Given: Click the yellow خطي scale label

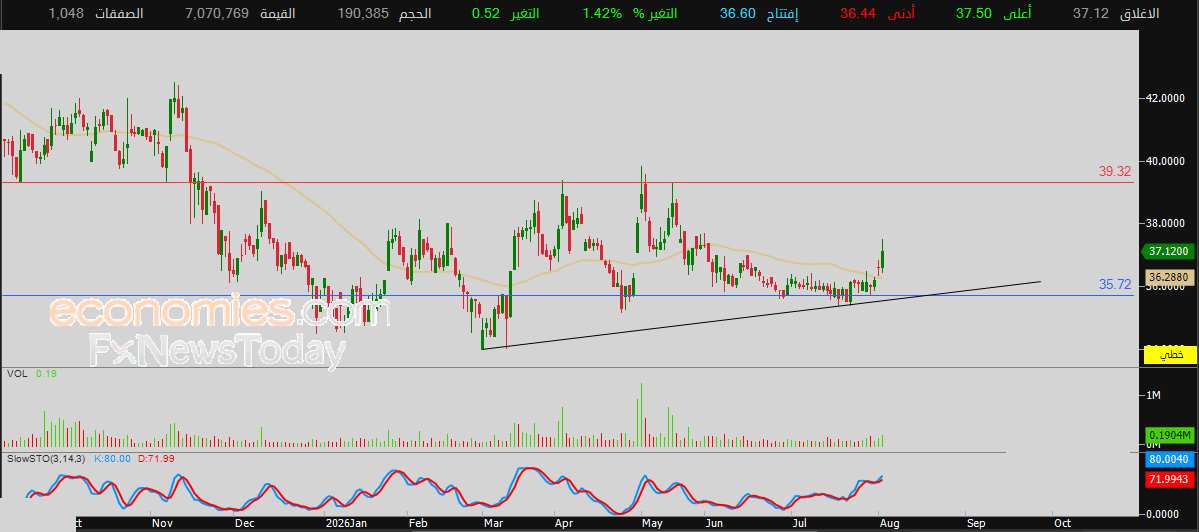Looking at the screenshot, I should coord(1168,355).
